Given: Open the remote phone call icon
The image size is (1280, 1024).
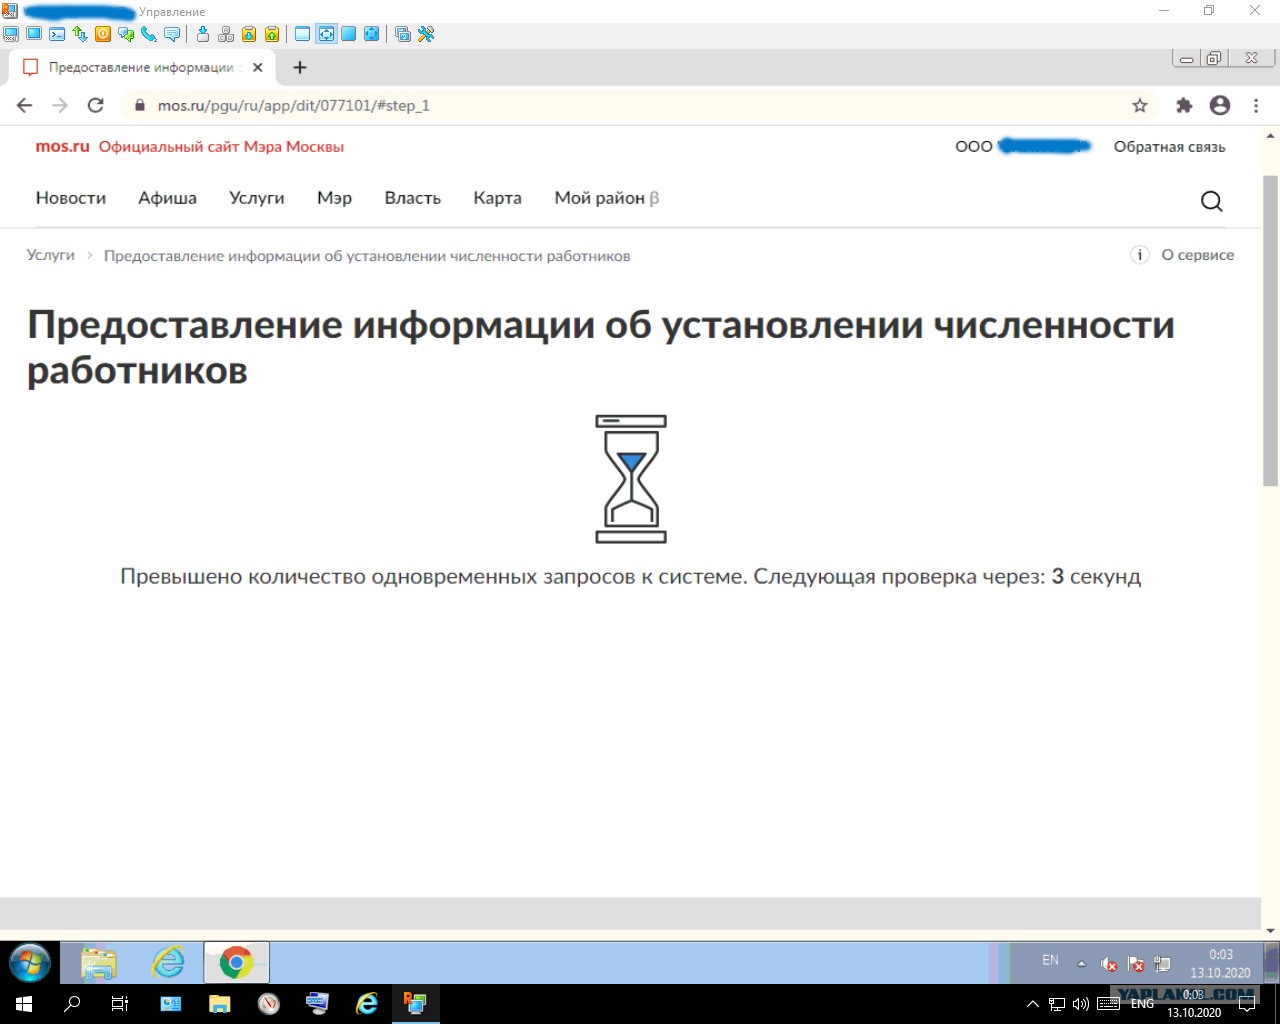Looking at the screenshot, I should click(149, 34).
